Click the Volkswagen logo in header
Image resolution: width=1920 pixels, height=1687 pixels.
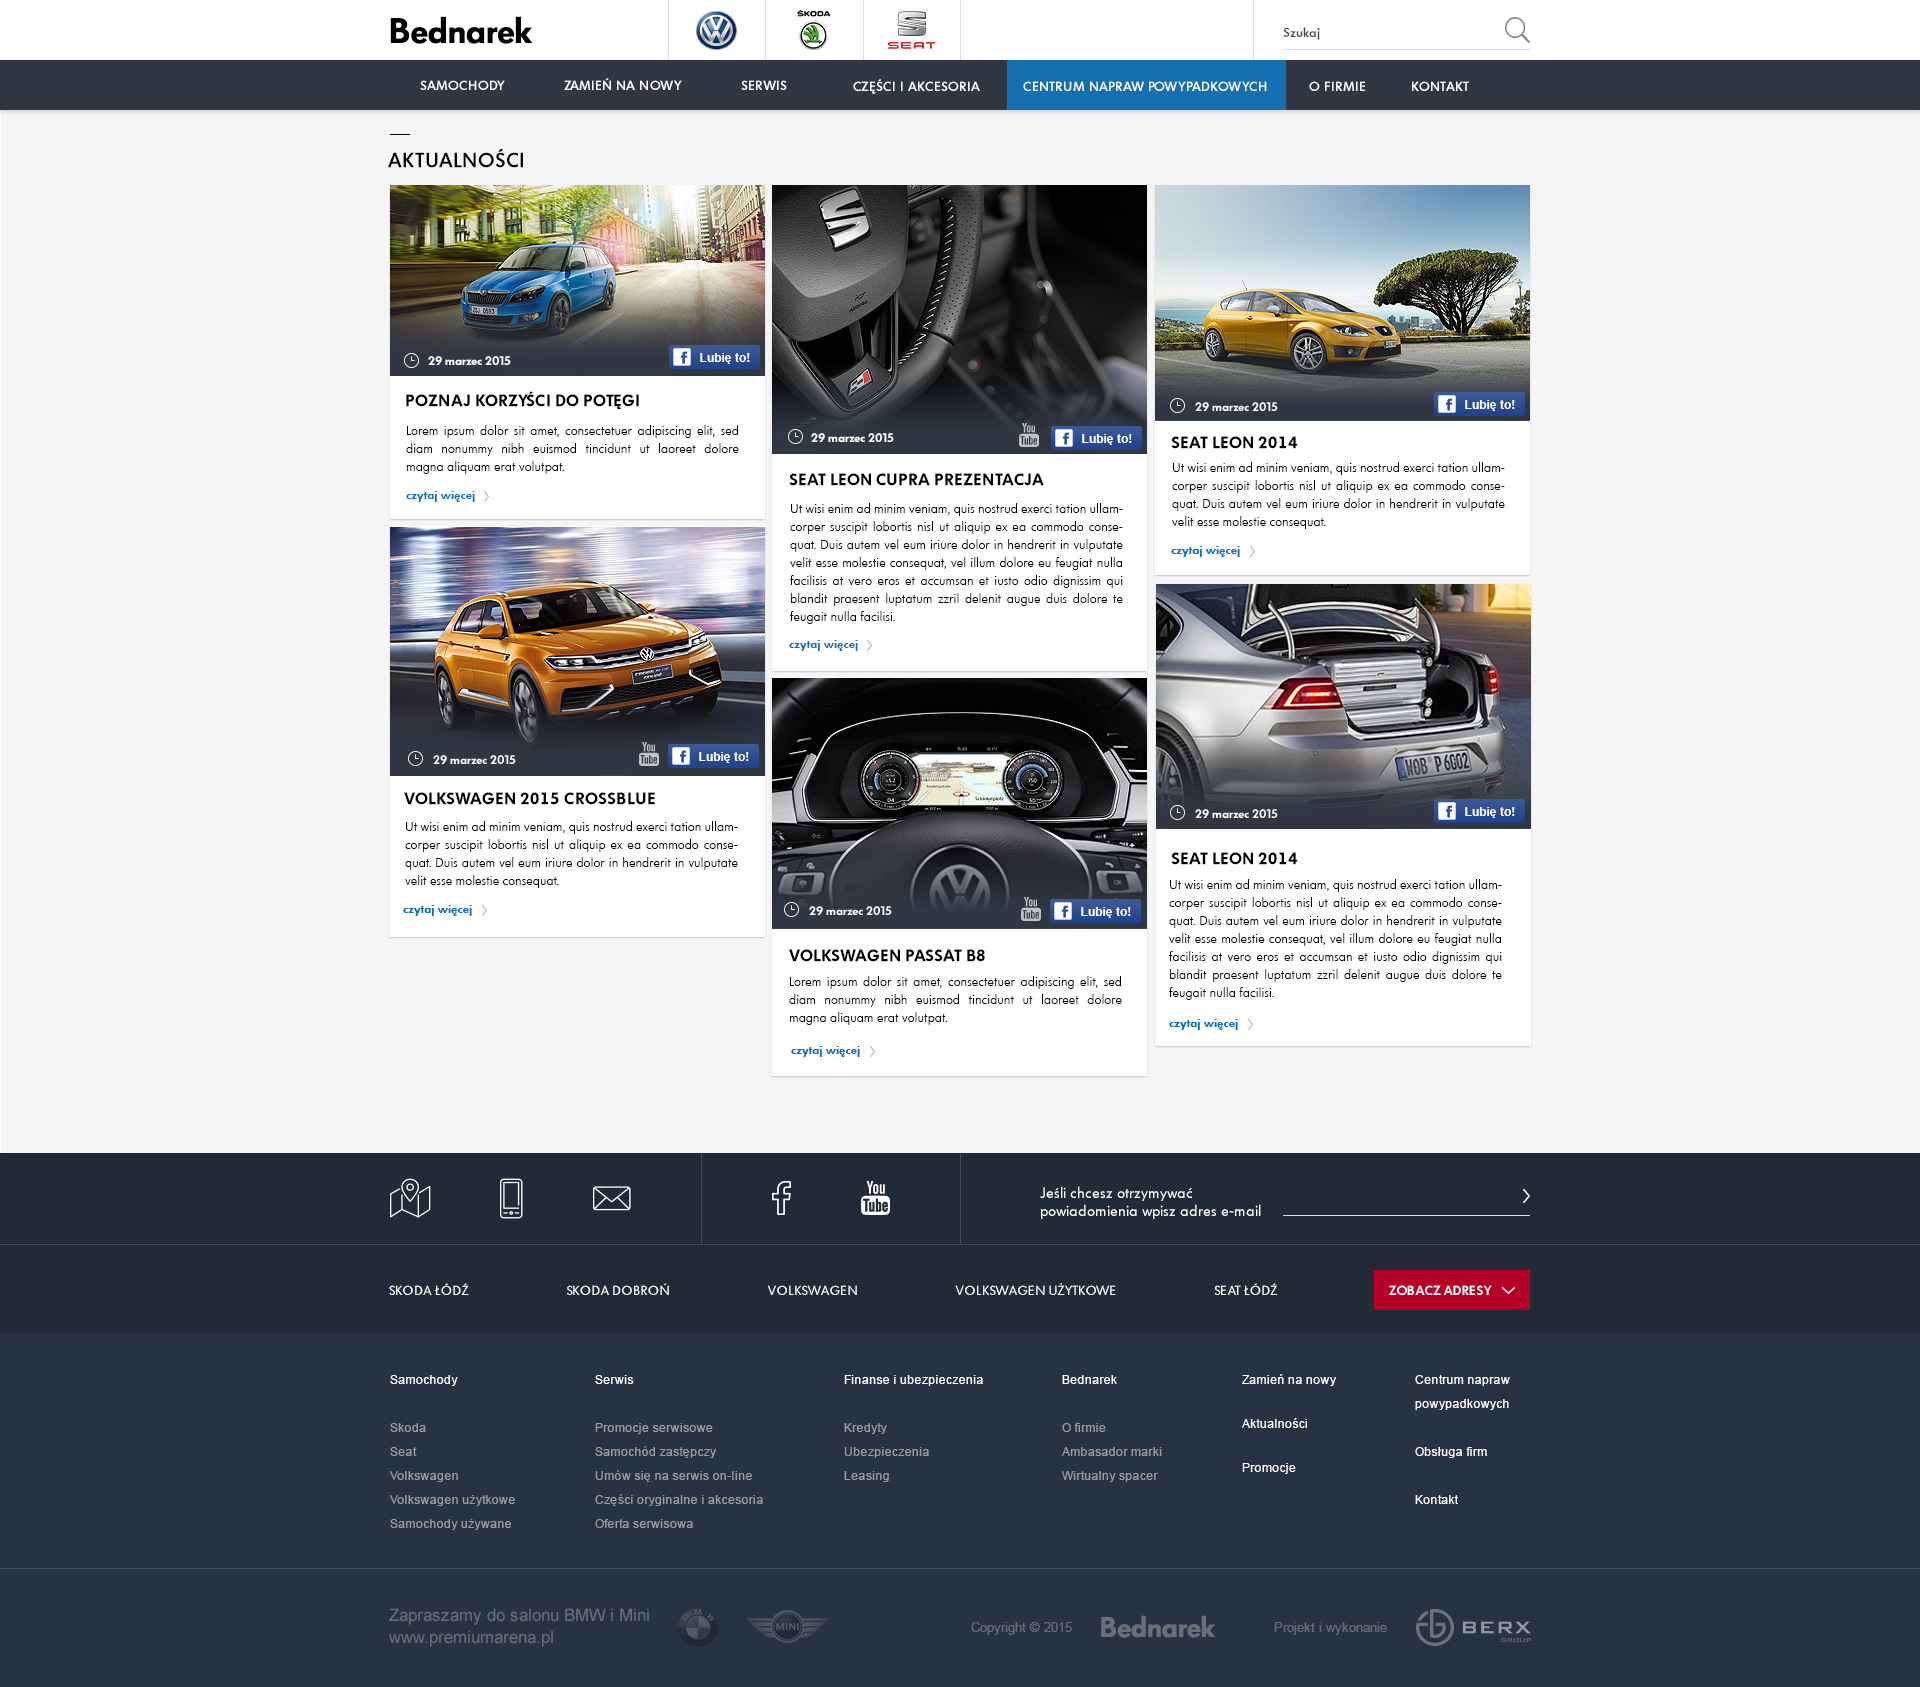pyautogui.click(x=716, y=30)
